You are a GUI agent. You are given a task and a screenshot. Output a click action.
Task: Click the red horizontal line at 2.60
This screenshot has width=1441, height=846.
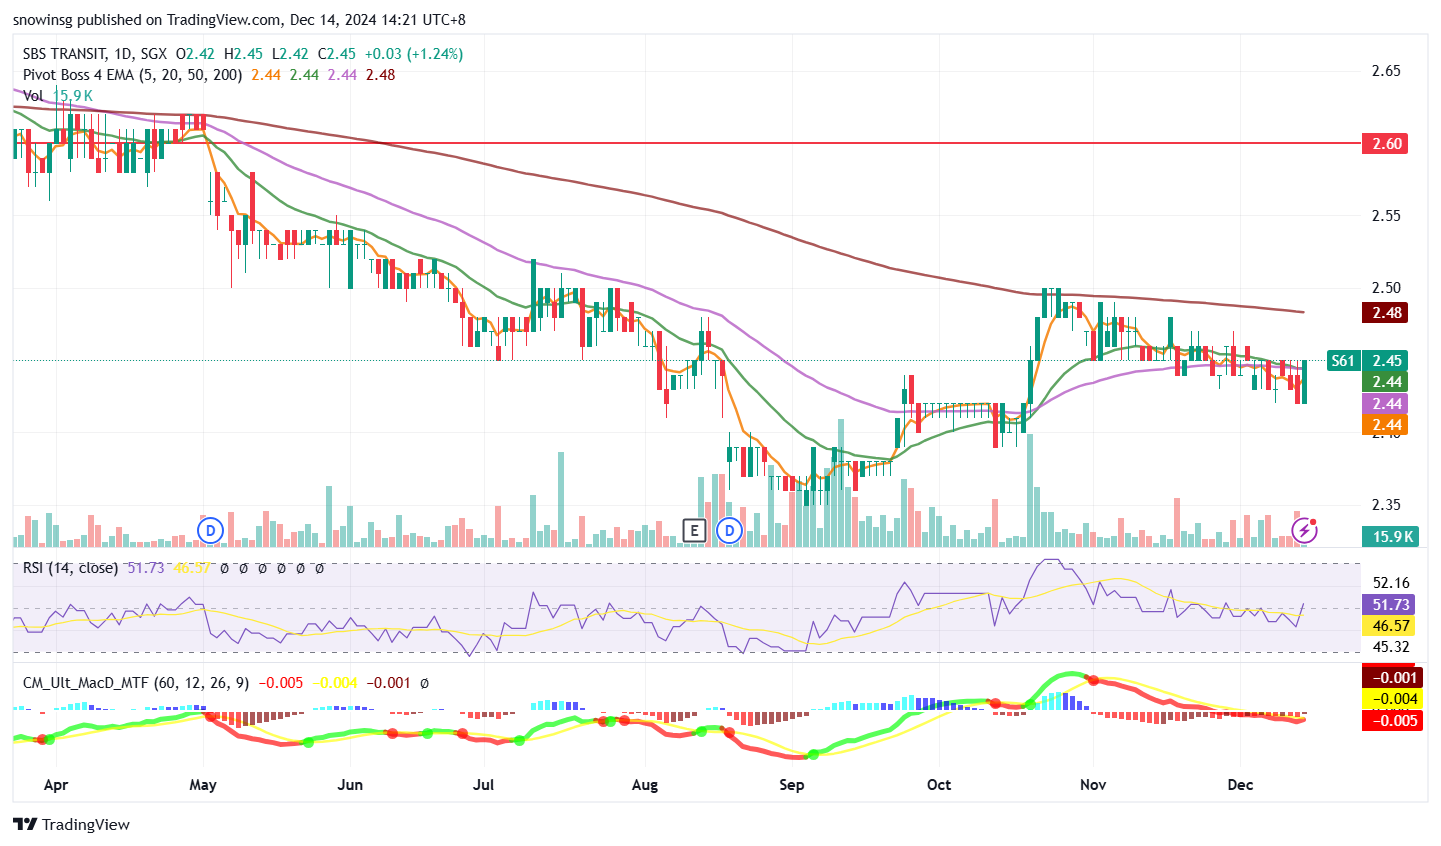click(x=686, y=143)
